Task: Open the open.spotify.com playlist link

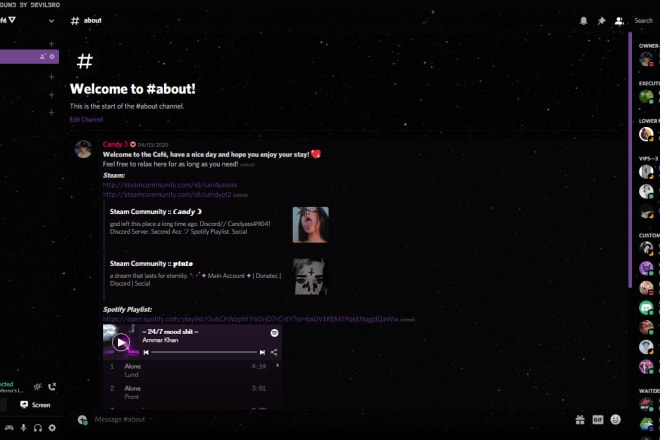Action: (x=250, y=319)
